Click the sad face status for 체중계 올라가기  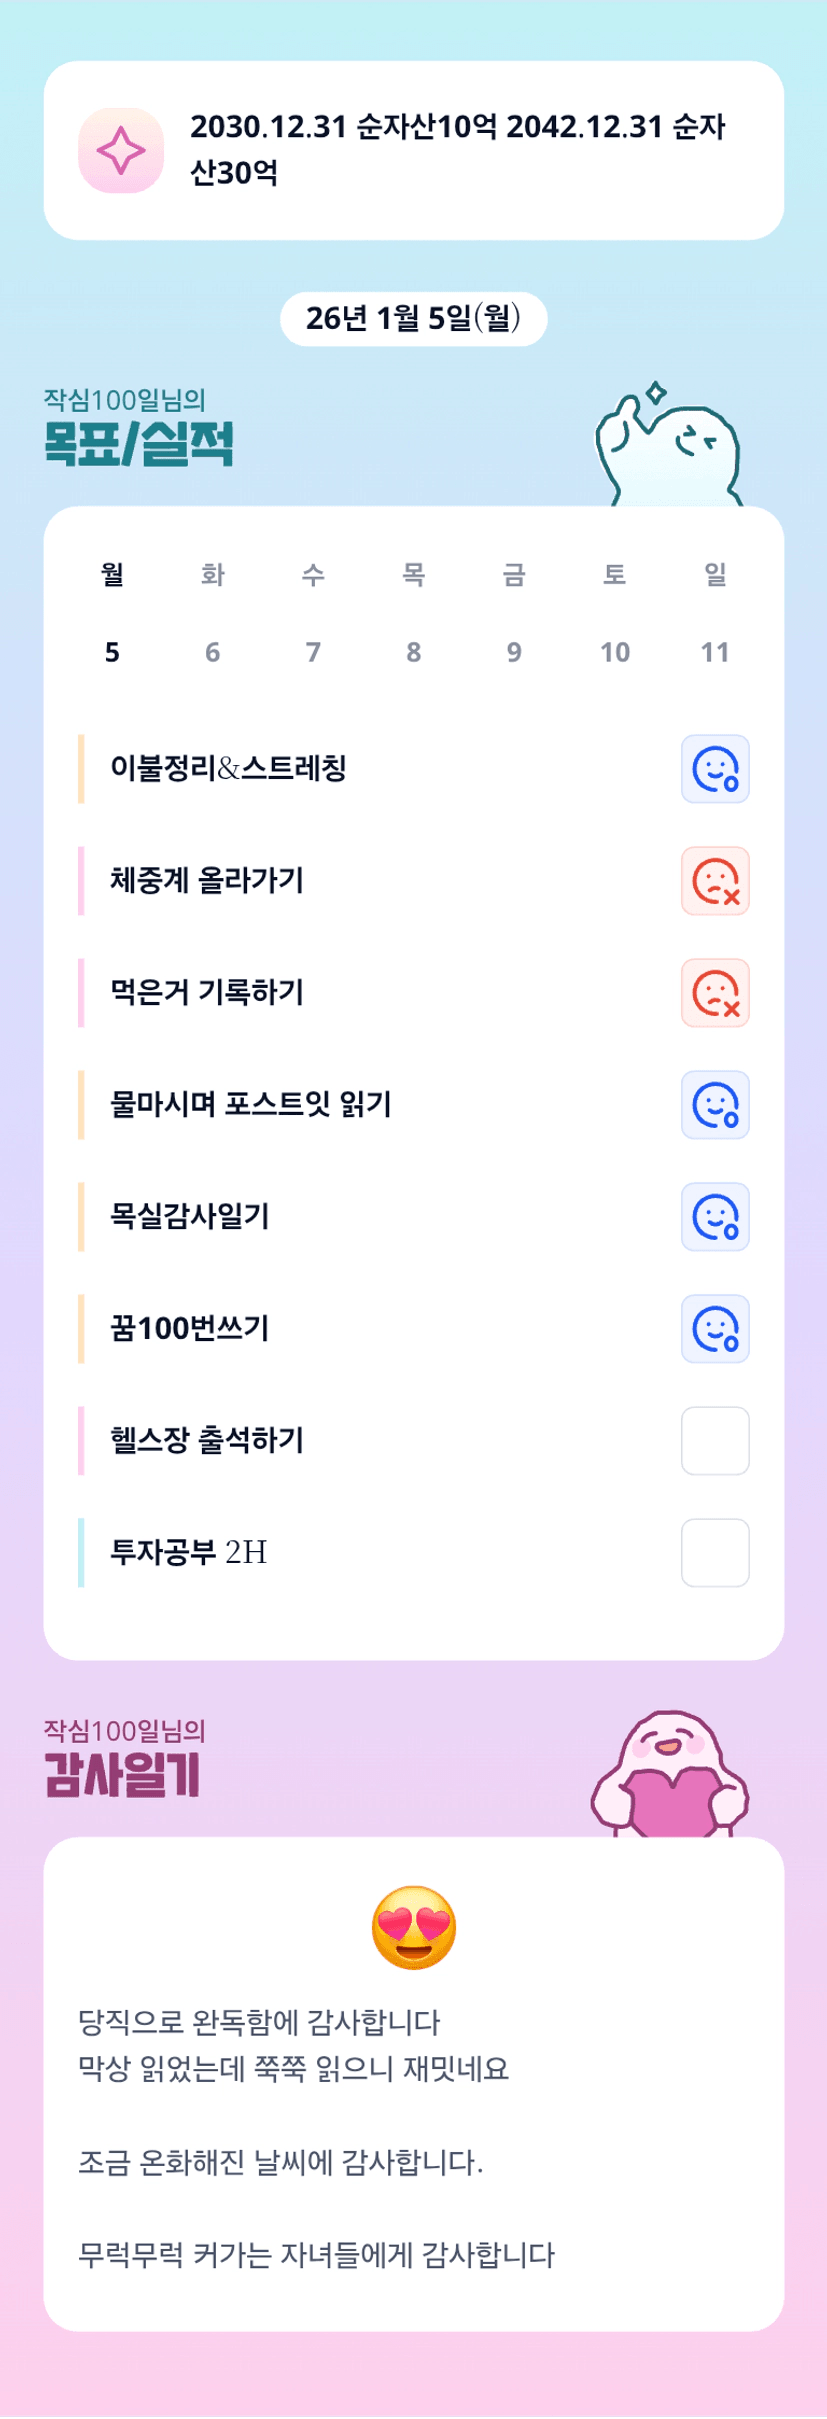715,881
